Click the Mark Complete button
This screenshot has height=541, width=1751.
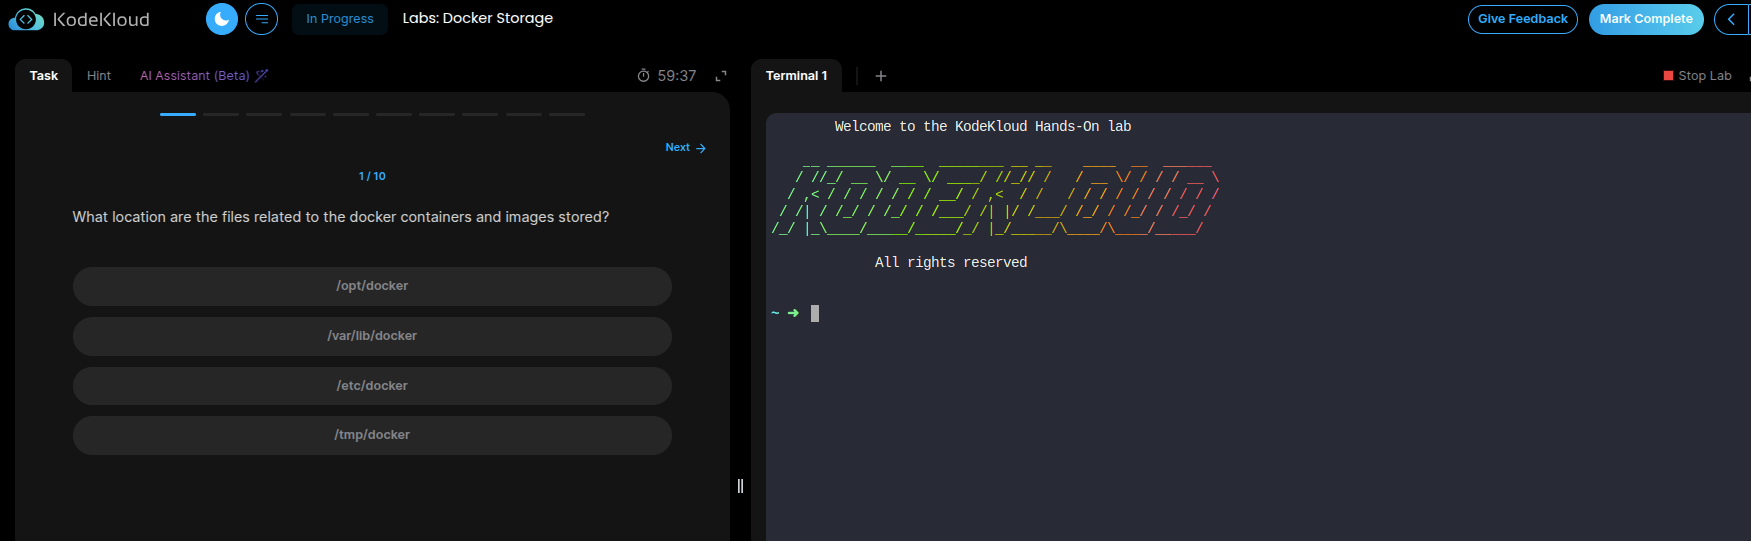pyautogui.click(x=1646, y=19)
